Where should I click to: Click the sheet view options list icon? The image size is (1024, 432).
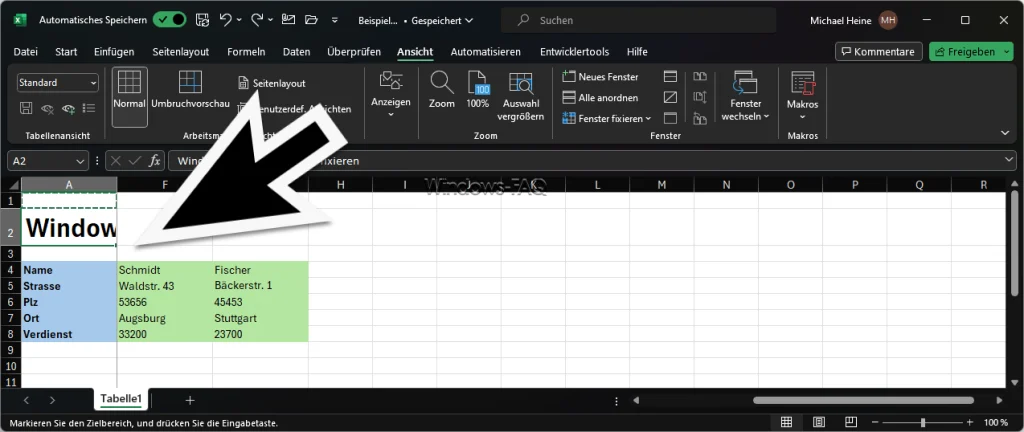[x=89, y=108]
